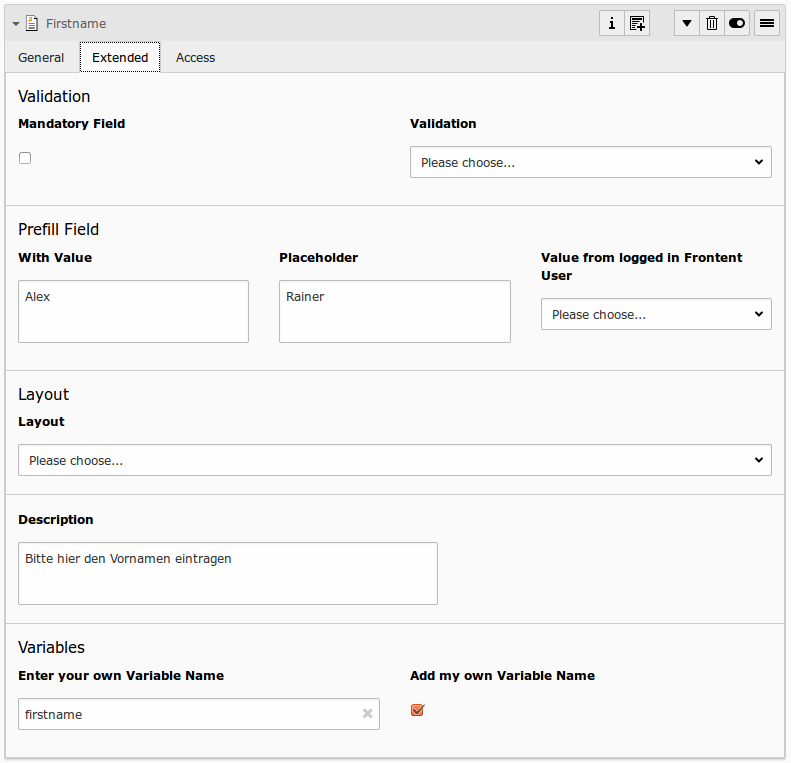791x763 pixels.
Task: Focus the Placeholder text field
Action: pos(394,311)
